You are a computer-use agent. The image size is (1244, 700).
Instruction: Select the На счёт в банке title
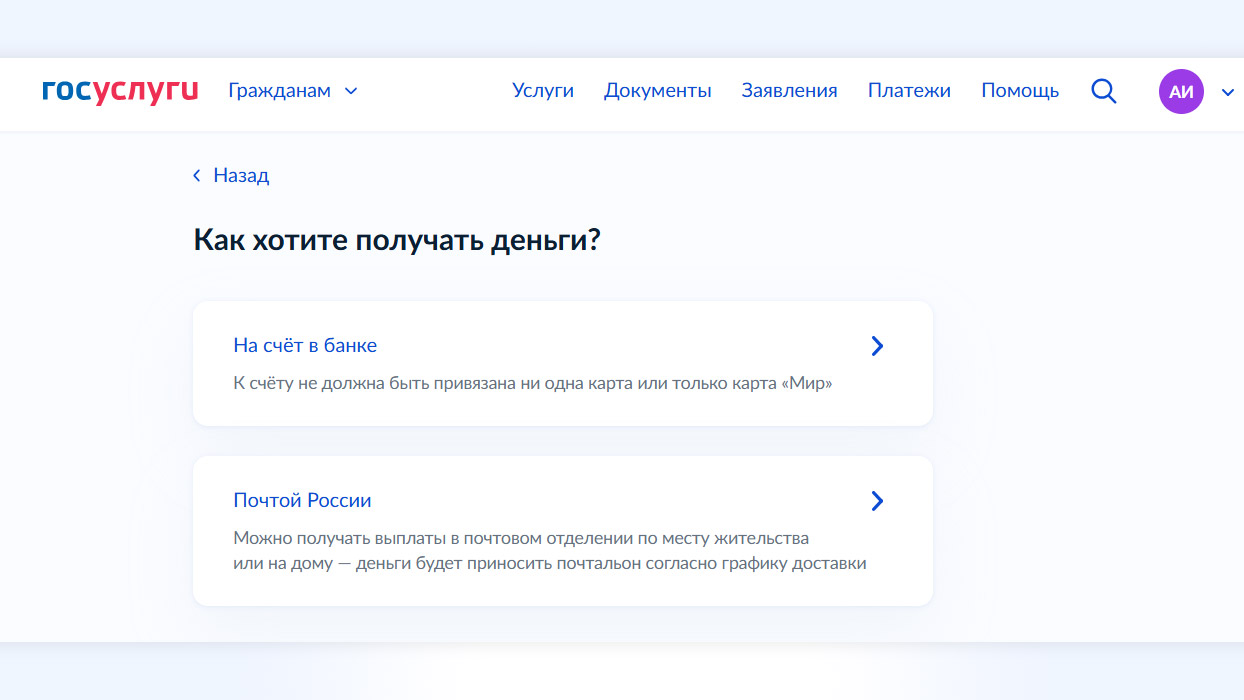(305, 345)
